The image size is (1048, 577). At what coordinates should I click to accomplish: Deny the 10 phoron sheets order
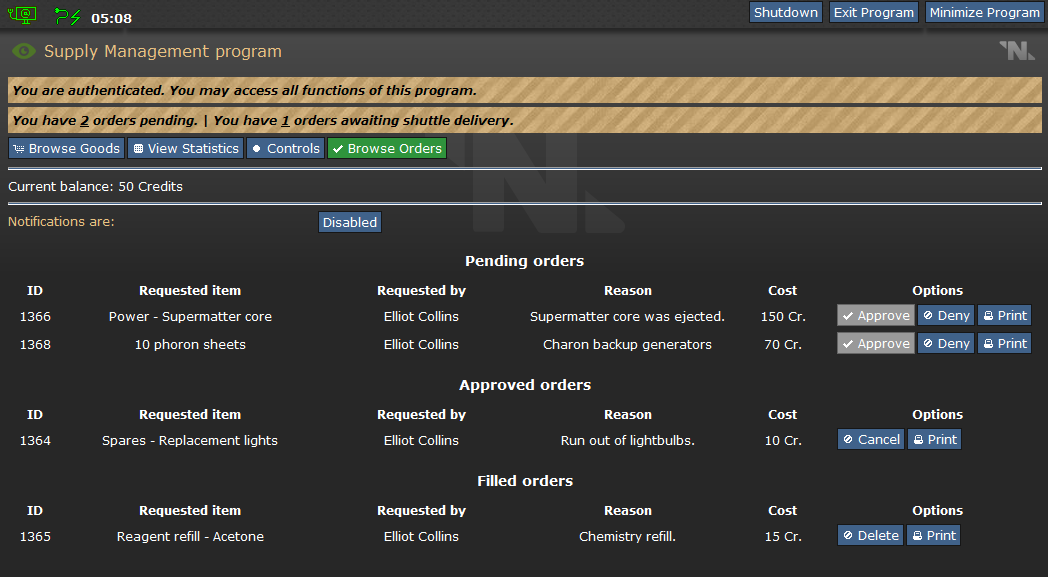pyautogui.click(x=945, y=344)
